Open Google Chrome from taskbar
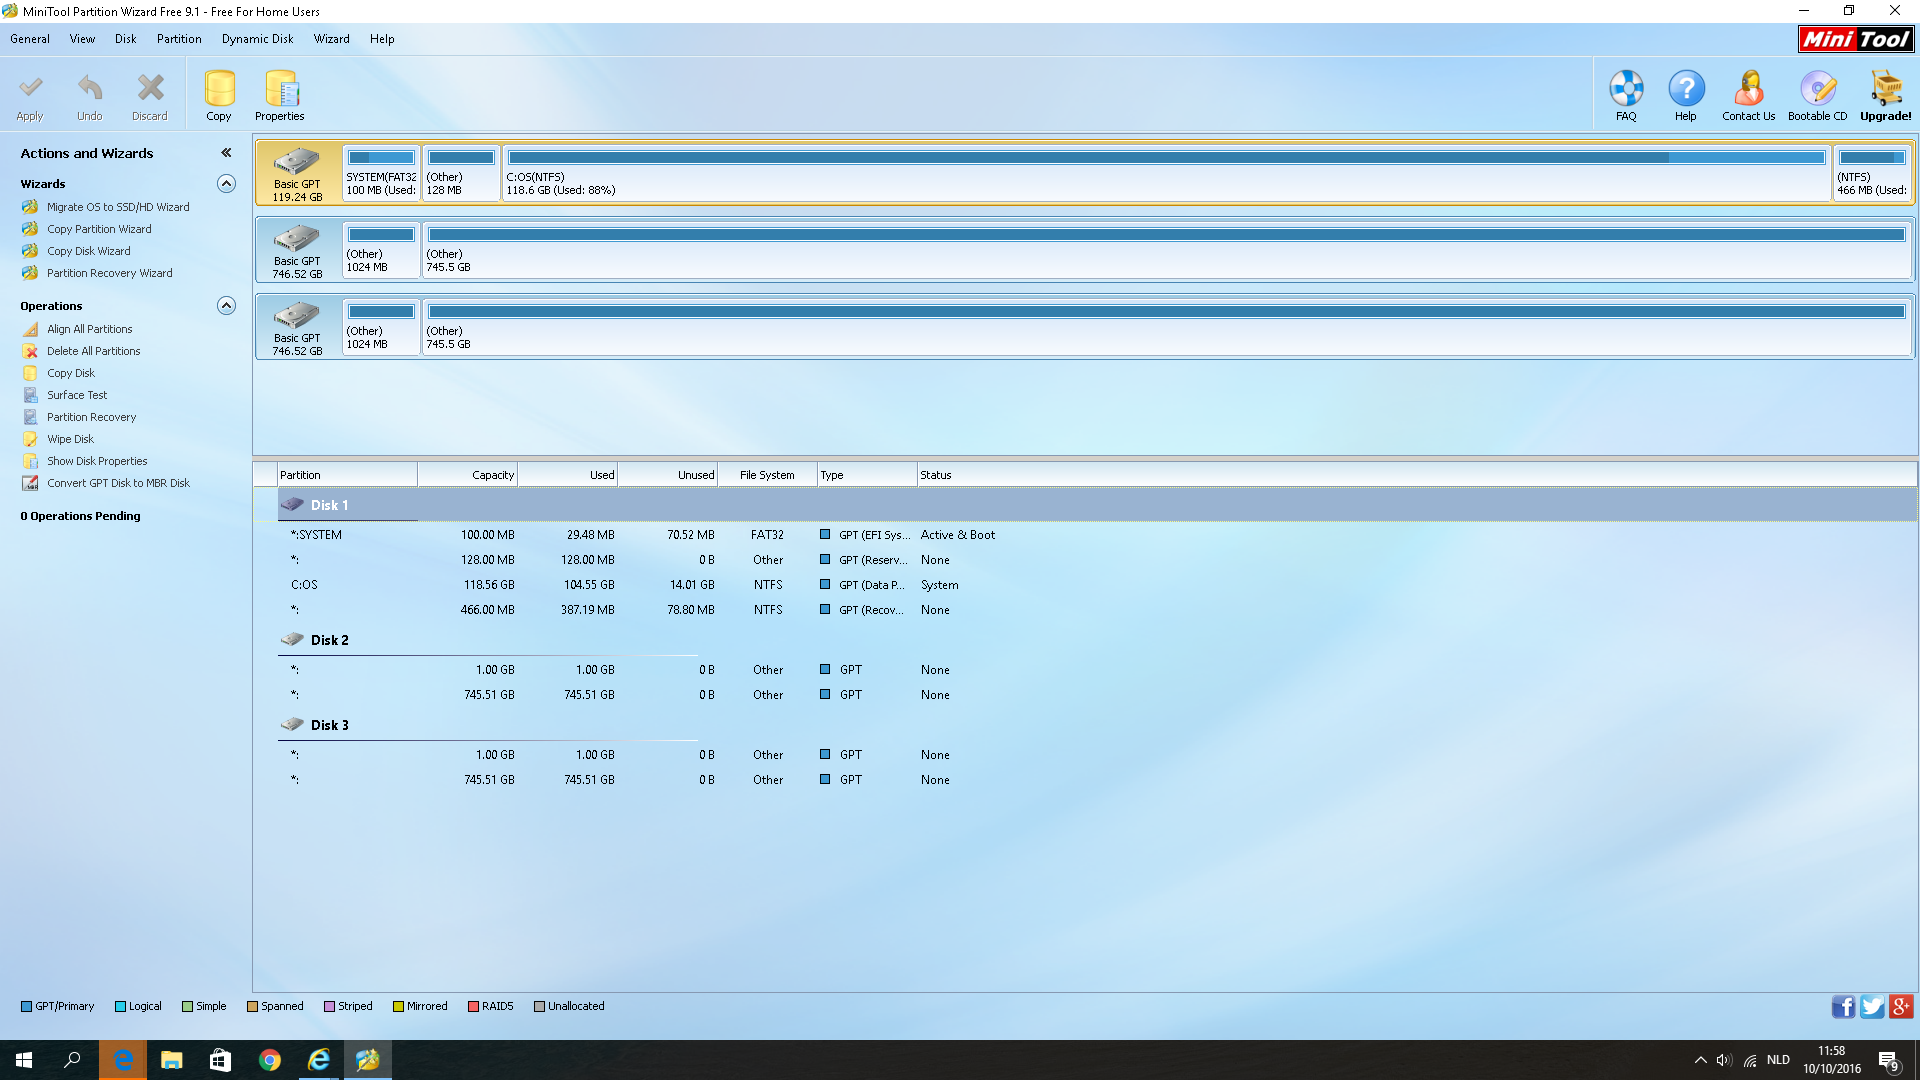The height and width of the screenshot is (1080, 1920). click(269, 1060)
